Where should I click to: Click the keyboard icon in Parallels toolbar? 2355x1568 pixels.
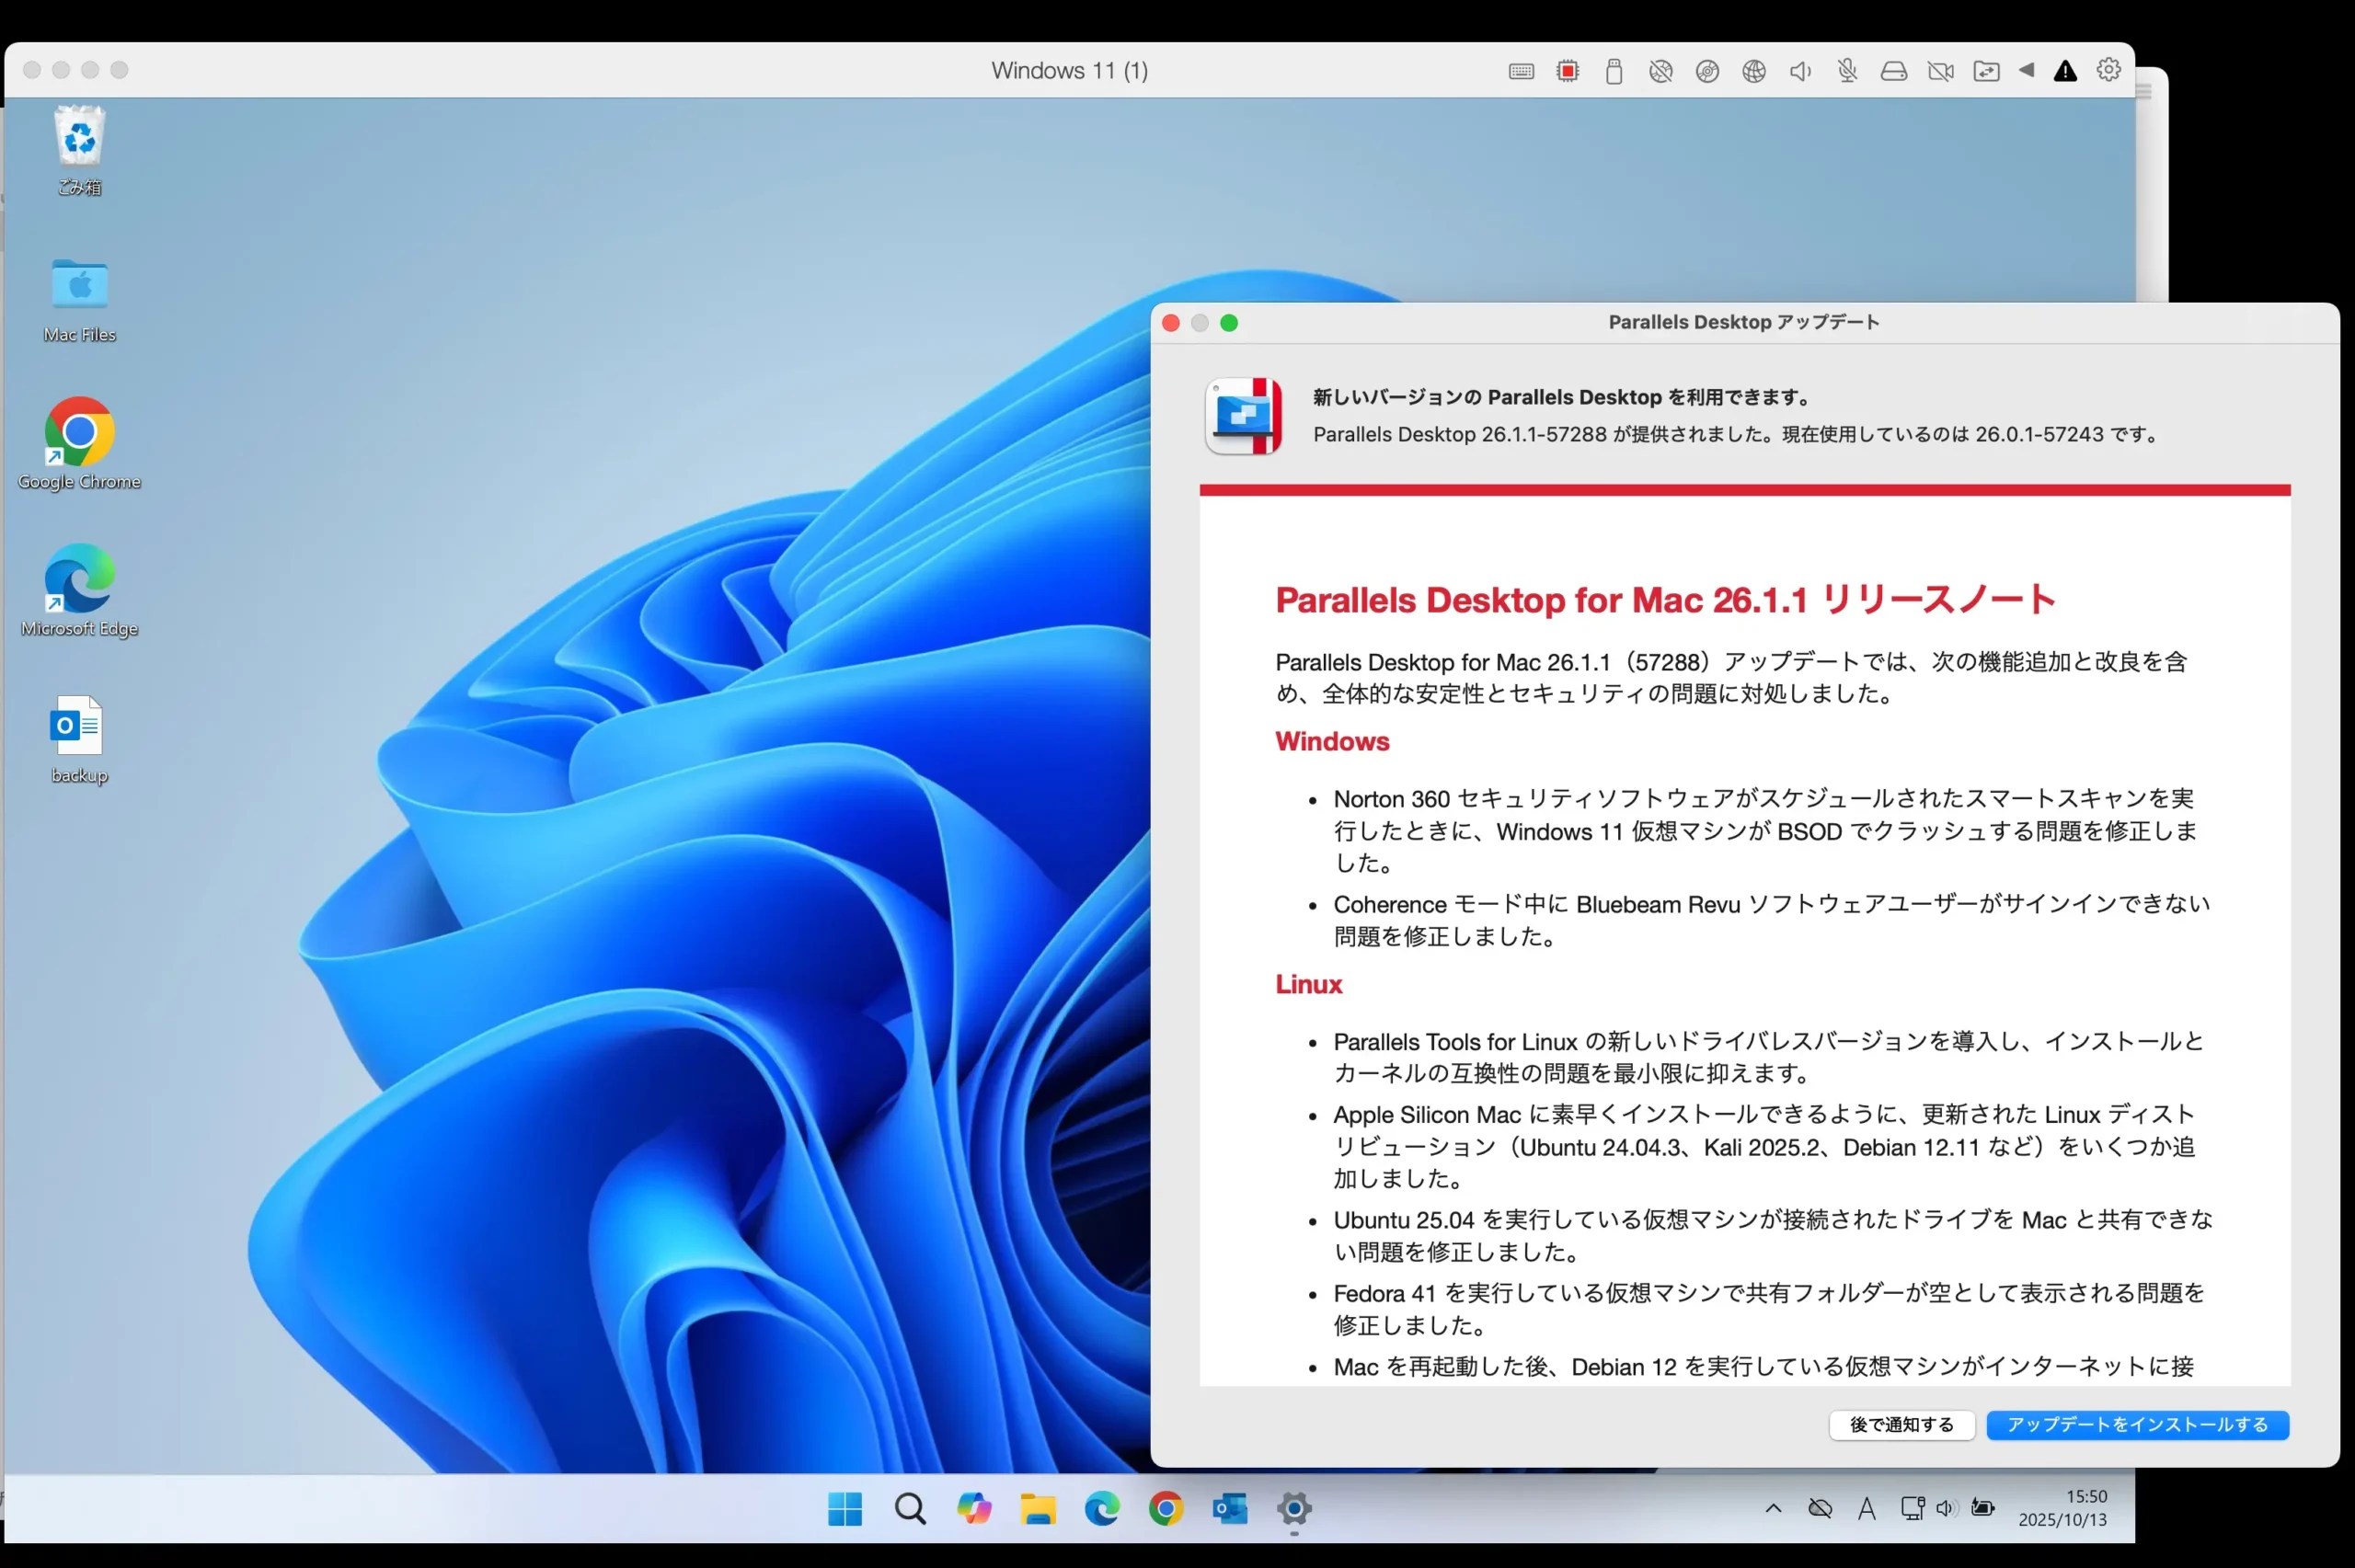click(1521, 71)
